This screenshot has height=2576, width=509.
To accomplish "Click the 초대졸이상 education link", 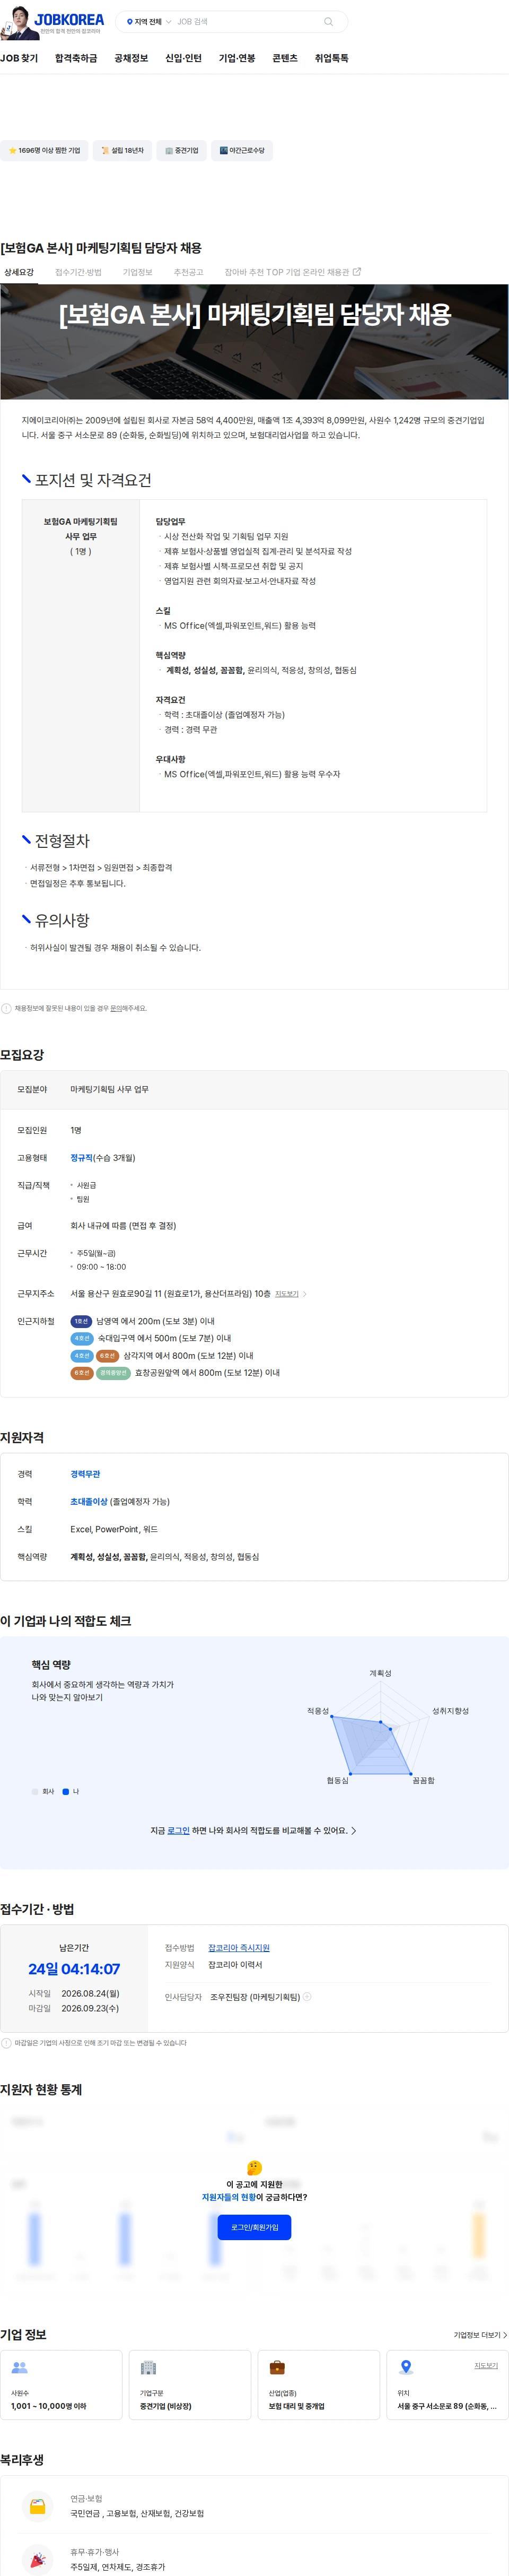I will pyautogui.click(x=89, y=1503).
